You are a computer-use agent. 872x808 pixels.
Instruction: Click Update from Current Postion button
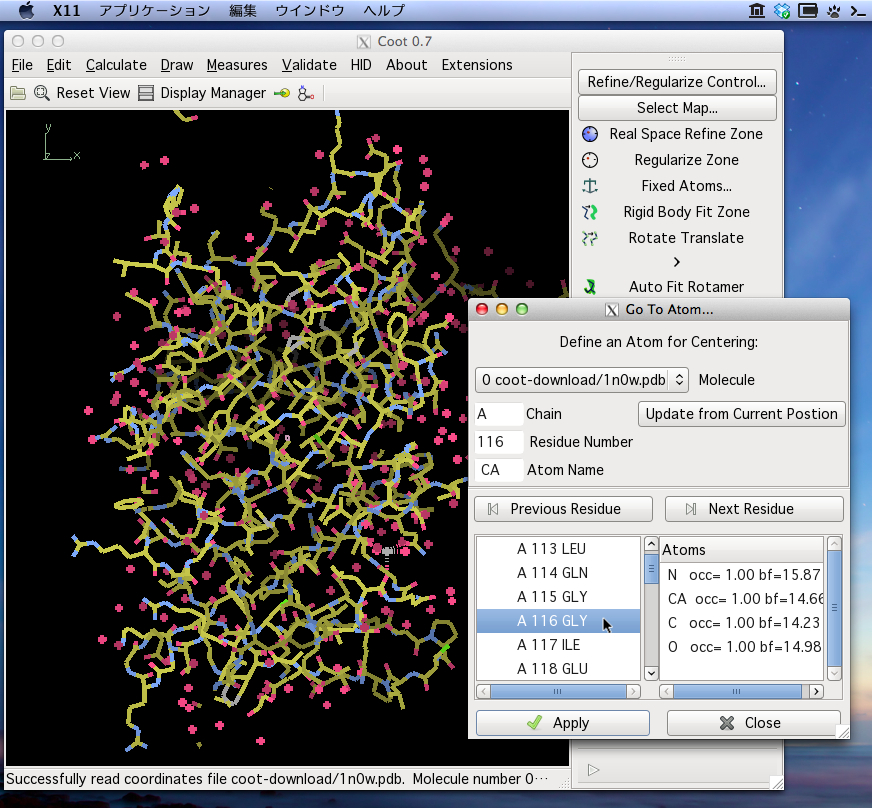point(741,414)
